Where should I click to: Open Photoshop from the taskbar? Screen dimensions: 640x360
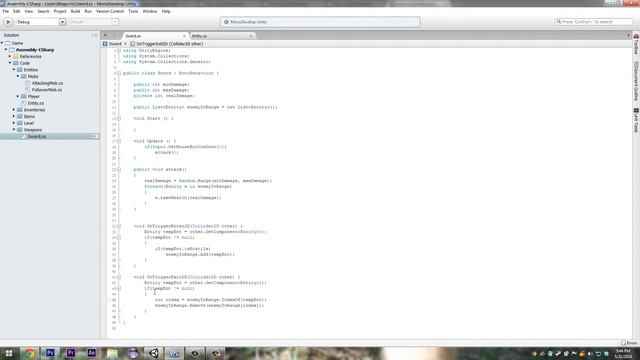pyautogui.click(x=50, y=353)
